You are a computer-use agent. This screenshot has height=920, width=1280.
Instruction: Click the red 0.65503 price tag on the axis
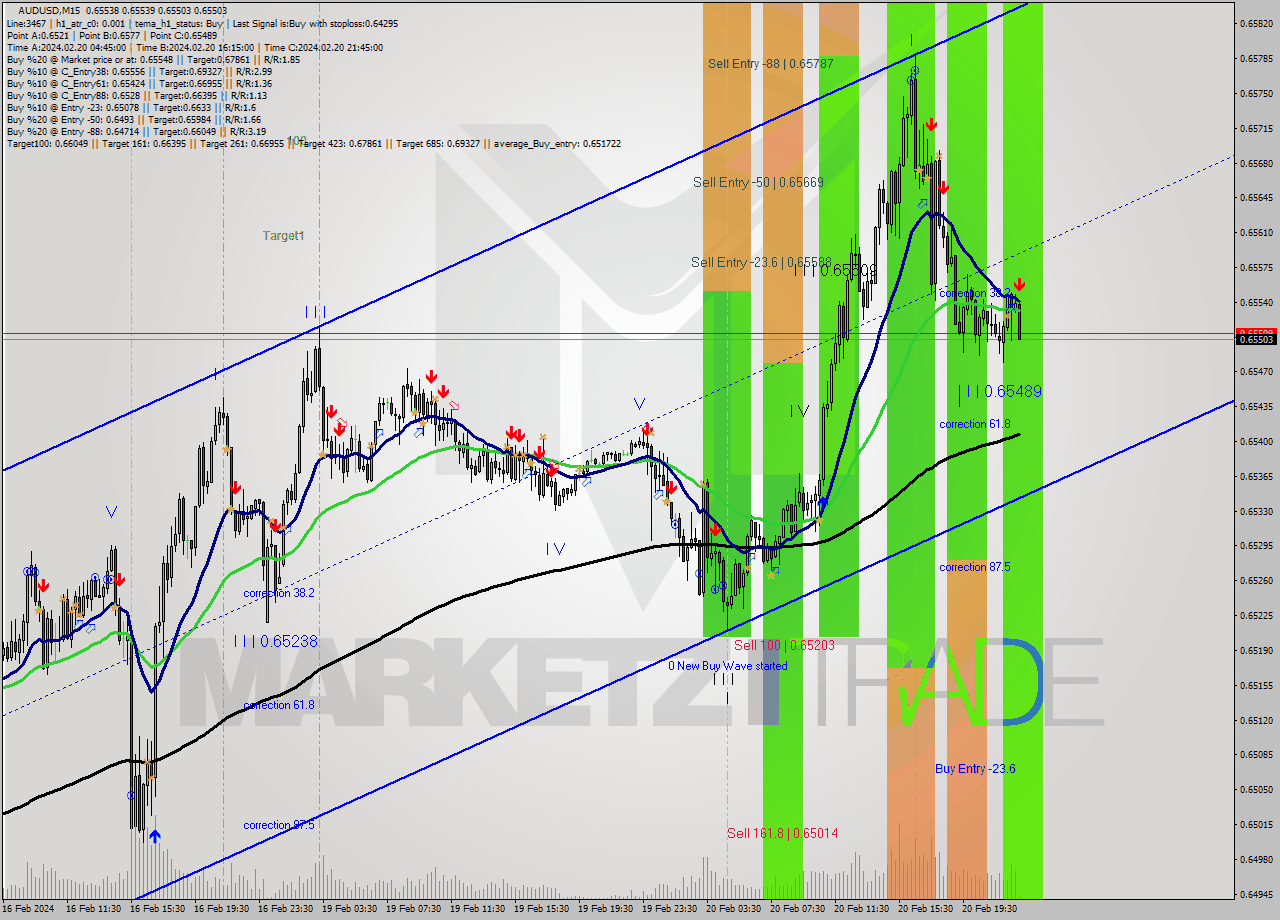(1256, 333)
